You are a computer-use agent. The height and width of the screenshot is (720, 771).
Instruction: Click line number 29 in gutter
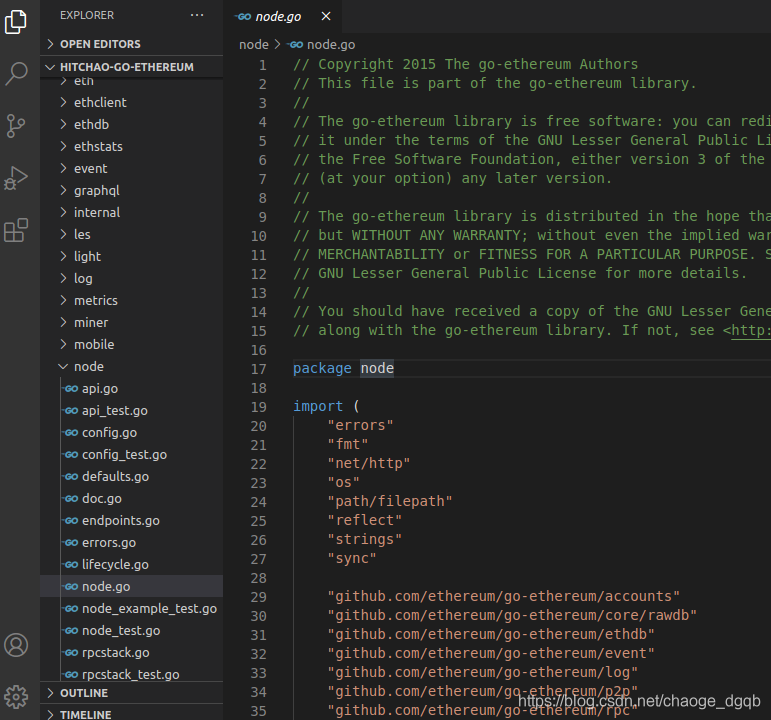point(259,597)
